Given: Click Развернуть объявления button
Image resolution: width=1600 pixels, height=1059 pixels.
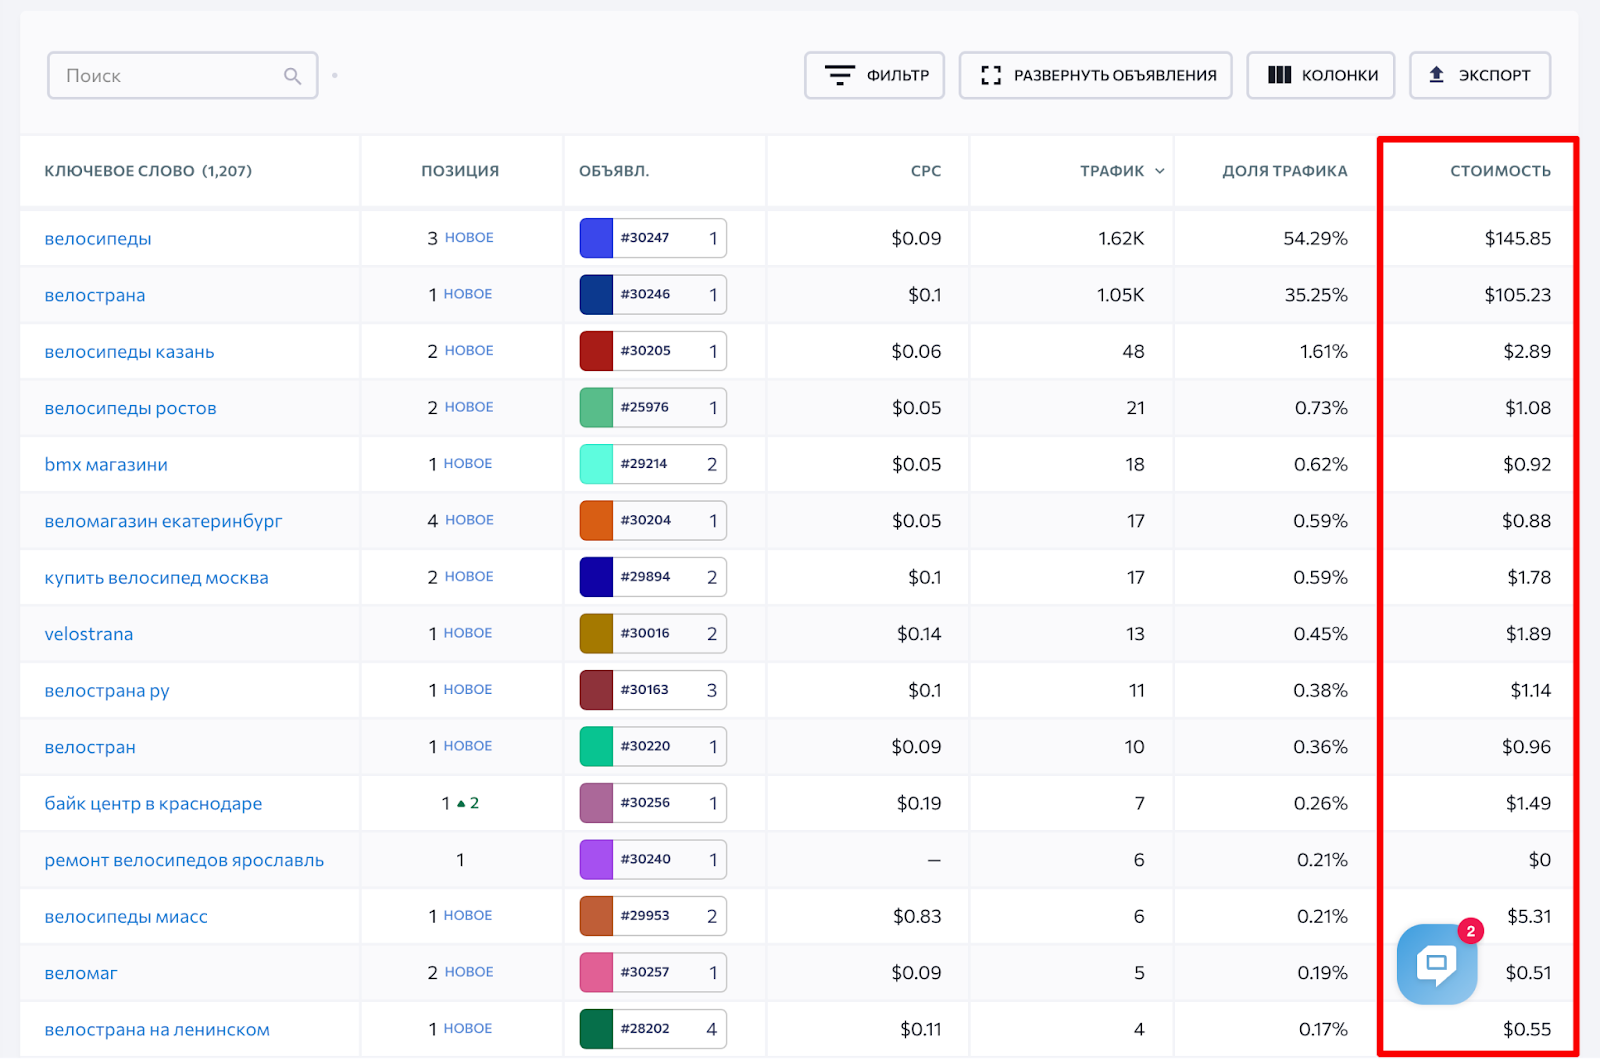Looking at the screenshot, I should click(x=1096, y=75).
